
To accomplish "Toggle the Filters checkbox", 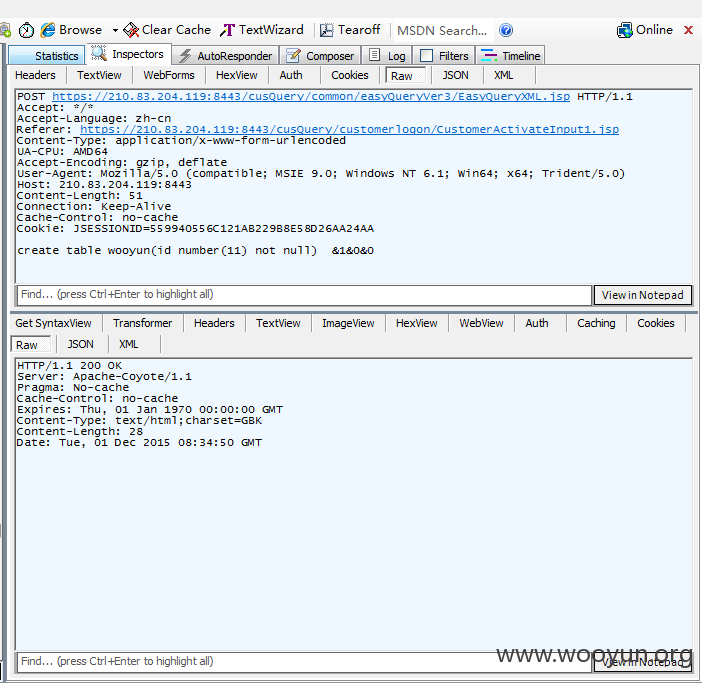I will pyautogui.click(x=427, y=55).
